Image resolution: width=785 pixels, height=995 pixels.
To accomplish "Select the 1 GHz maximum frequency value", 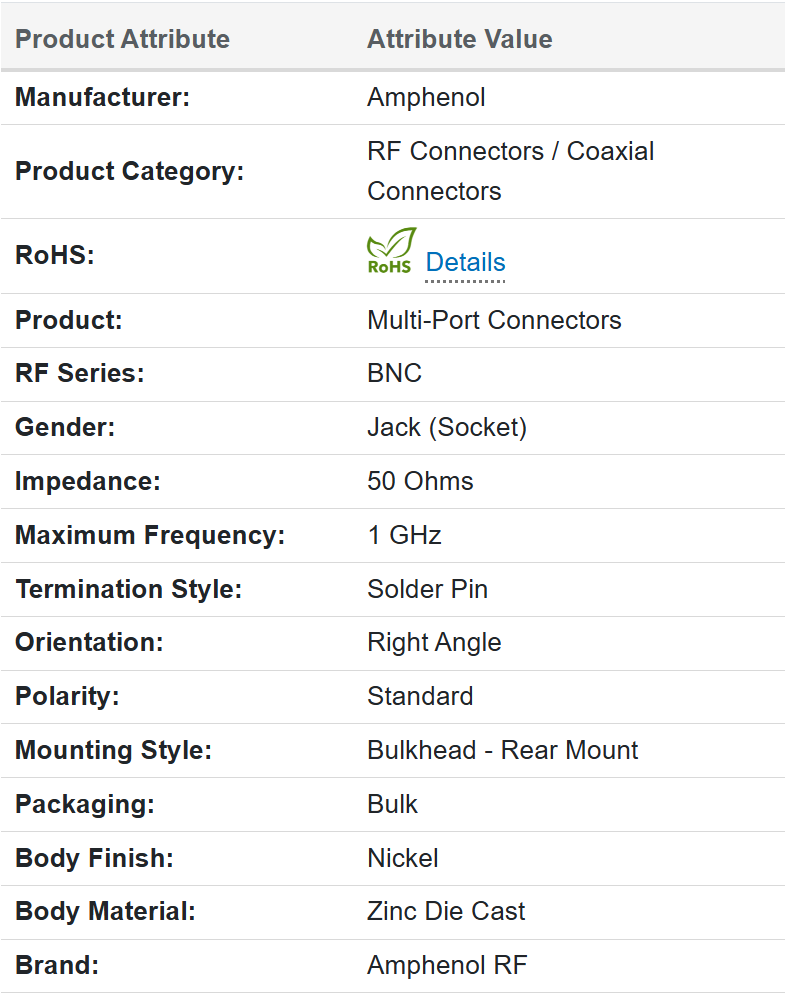I will 404,536.
